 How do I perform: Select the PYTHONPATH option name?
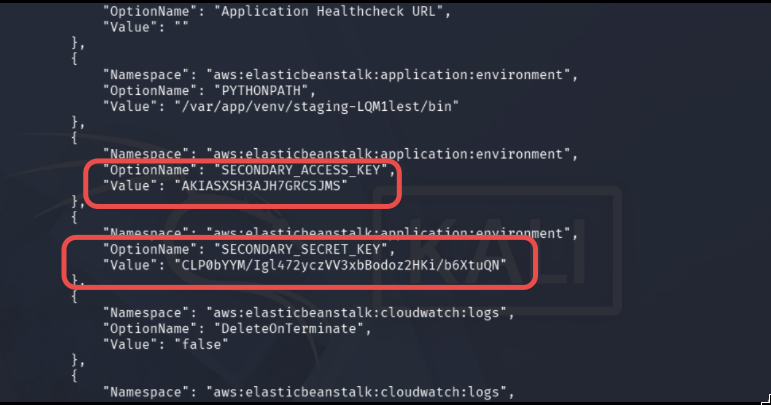coord(261,90)
